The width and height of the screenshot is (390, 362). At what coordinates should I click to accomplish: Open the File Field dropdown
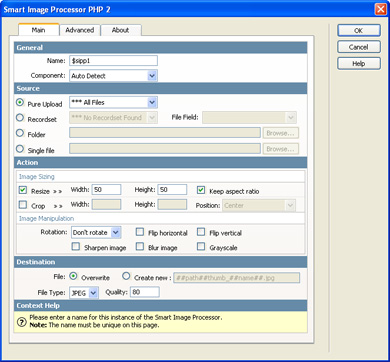click(x=249, y=117)
